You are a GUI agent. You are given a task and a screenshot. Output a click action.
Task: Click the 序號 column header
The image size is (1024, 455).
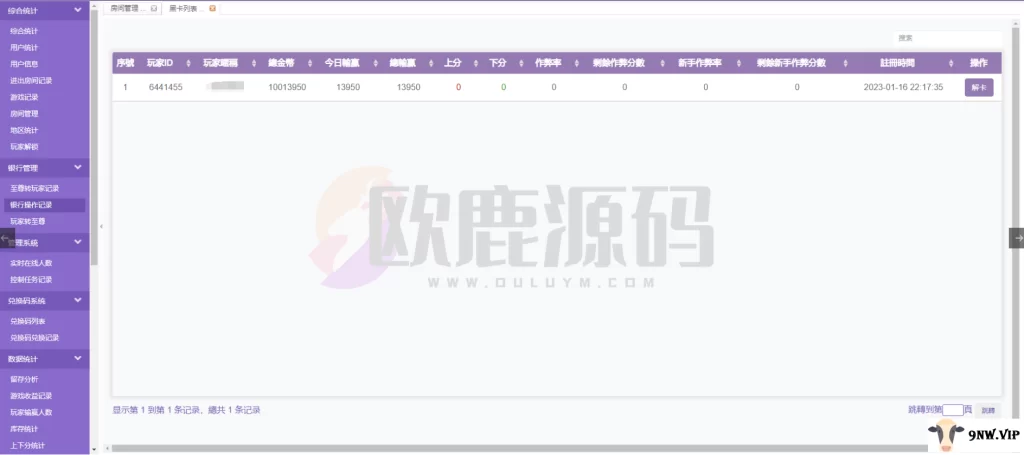(125, 63)
